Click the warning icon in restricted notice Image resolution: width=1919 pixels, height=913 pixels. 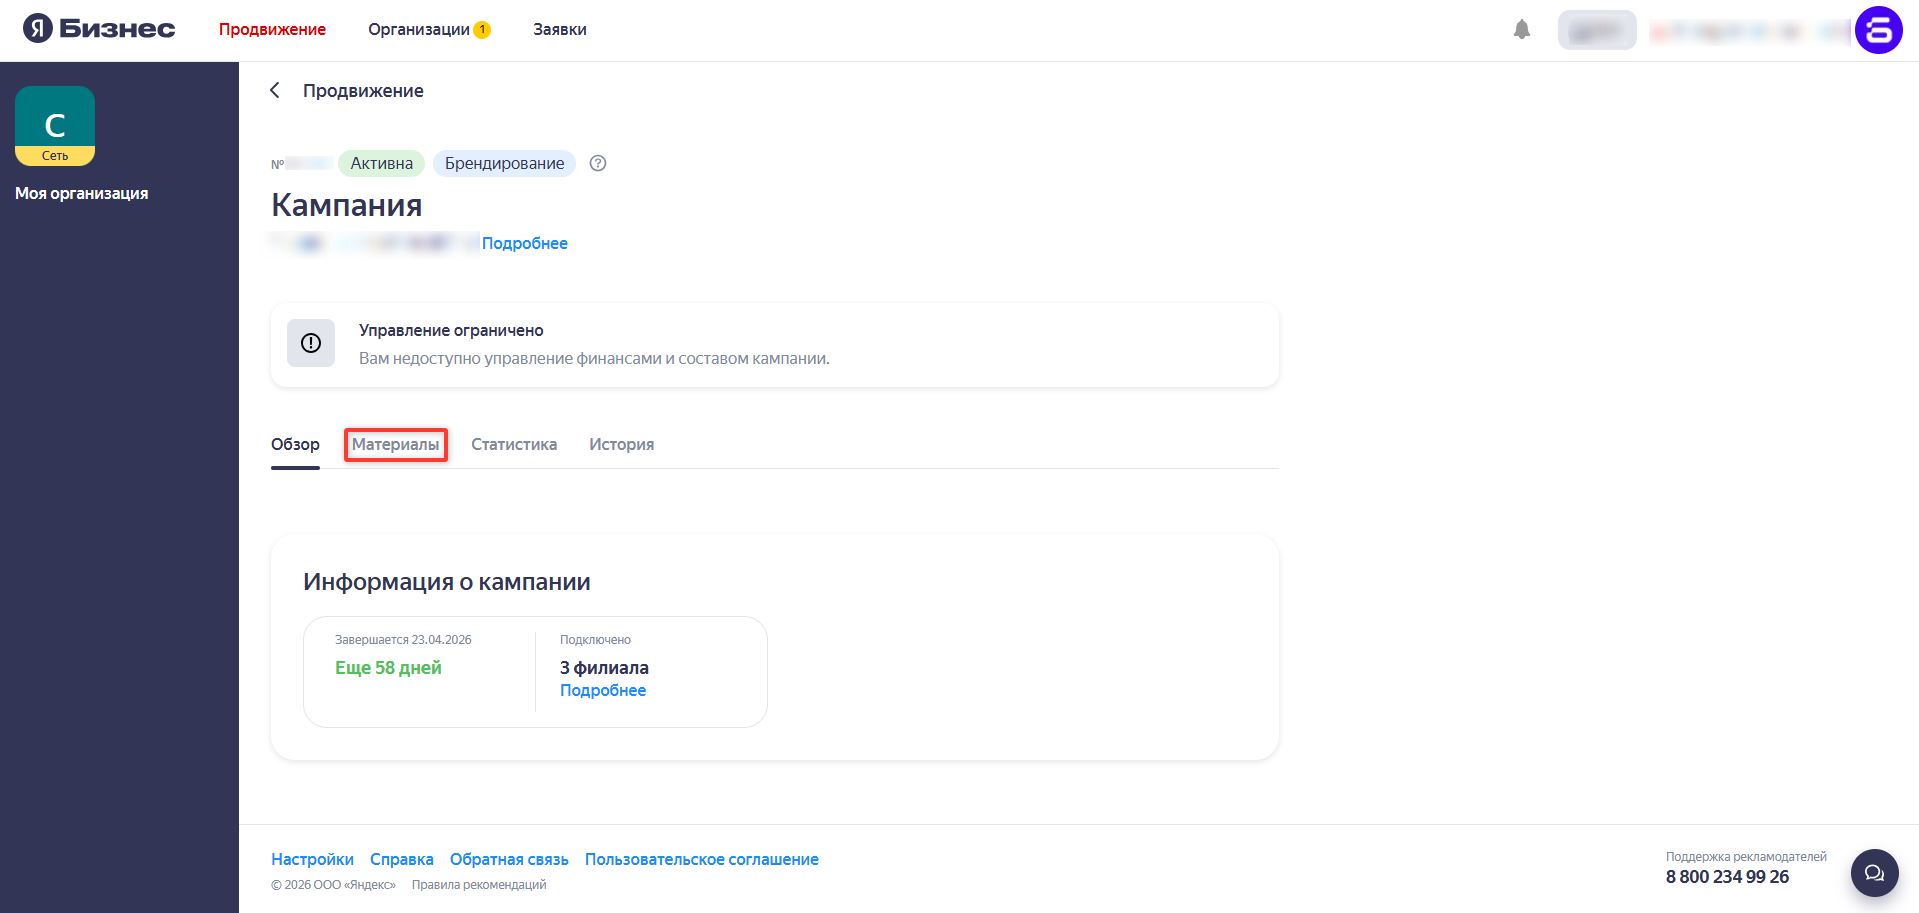point(311,343)
